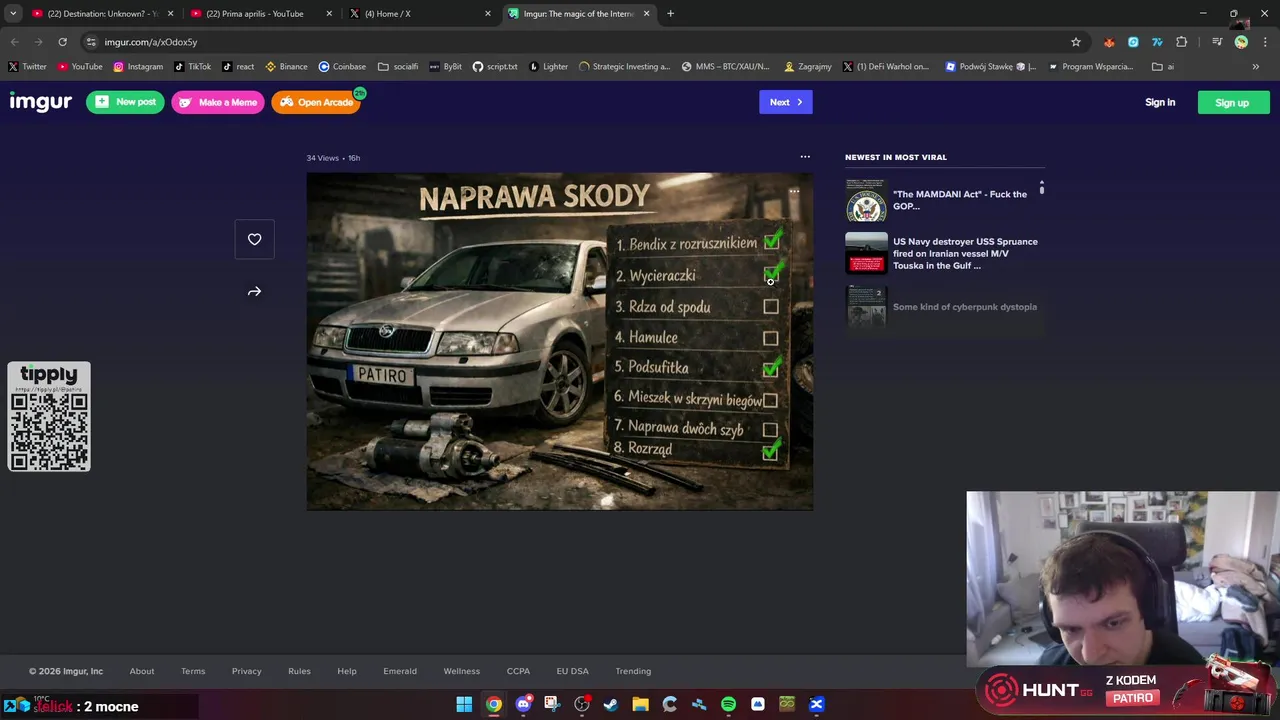Open the Imgur Arcade button
Image resolution: width=1280 pixels, height=720 pixels.
coord(316,102)
